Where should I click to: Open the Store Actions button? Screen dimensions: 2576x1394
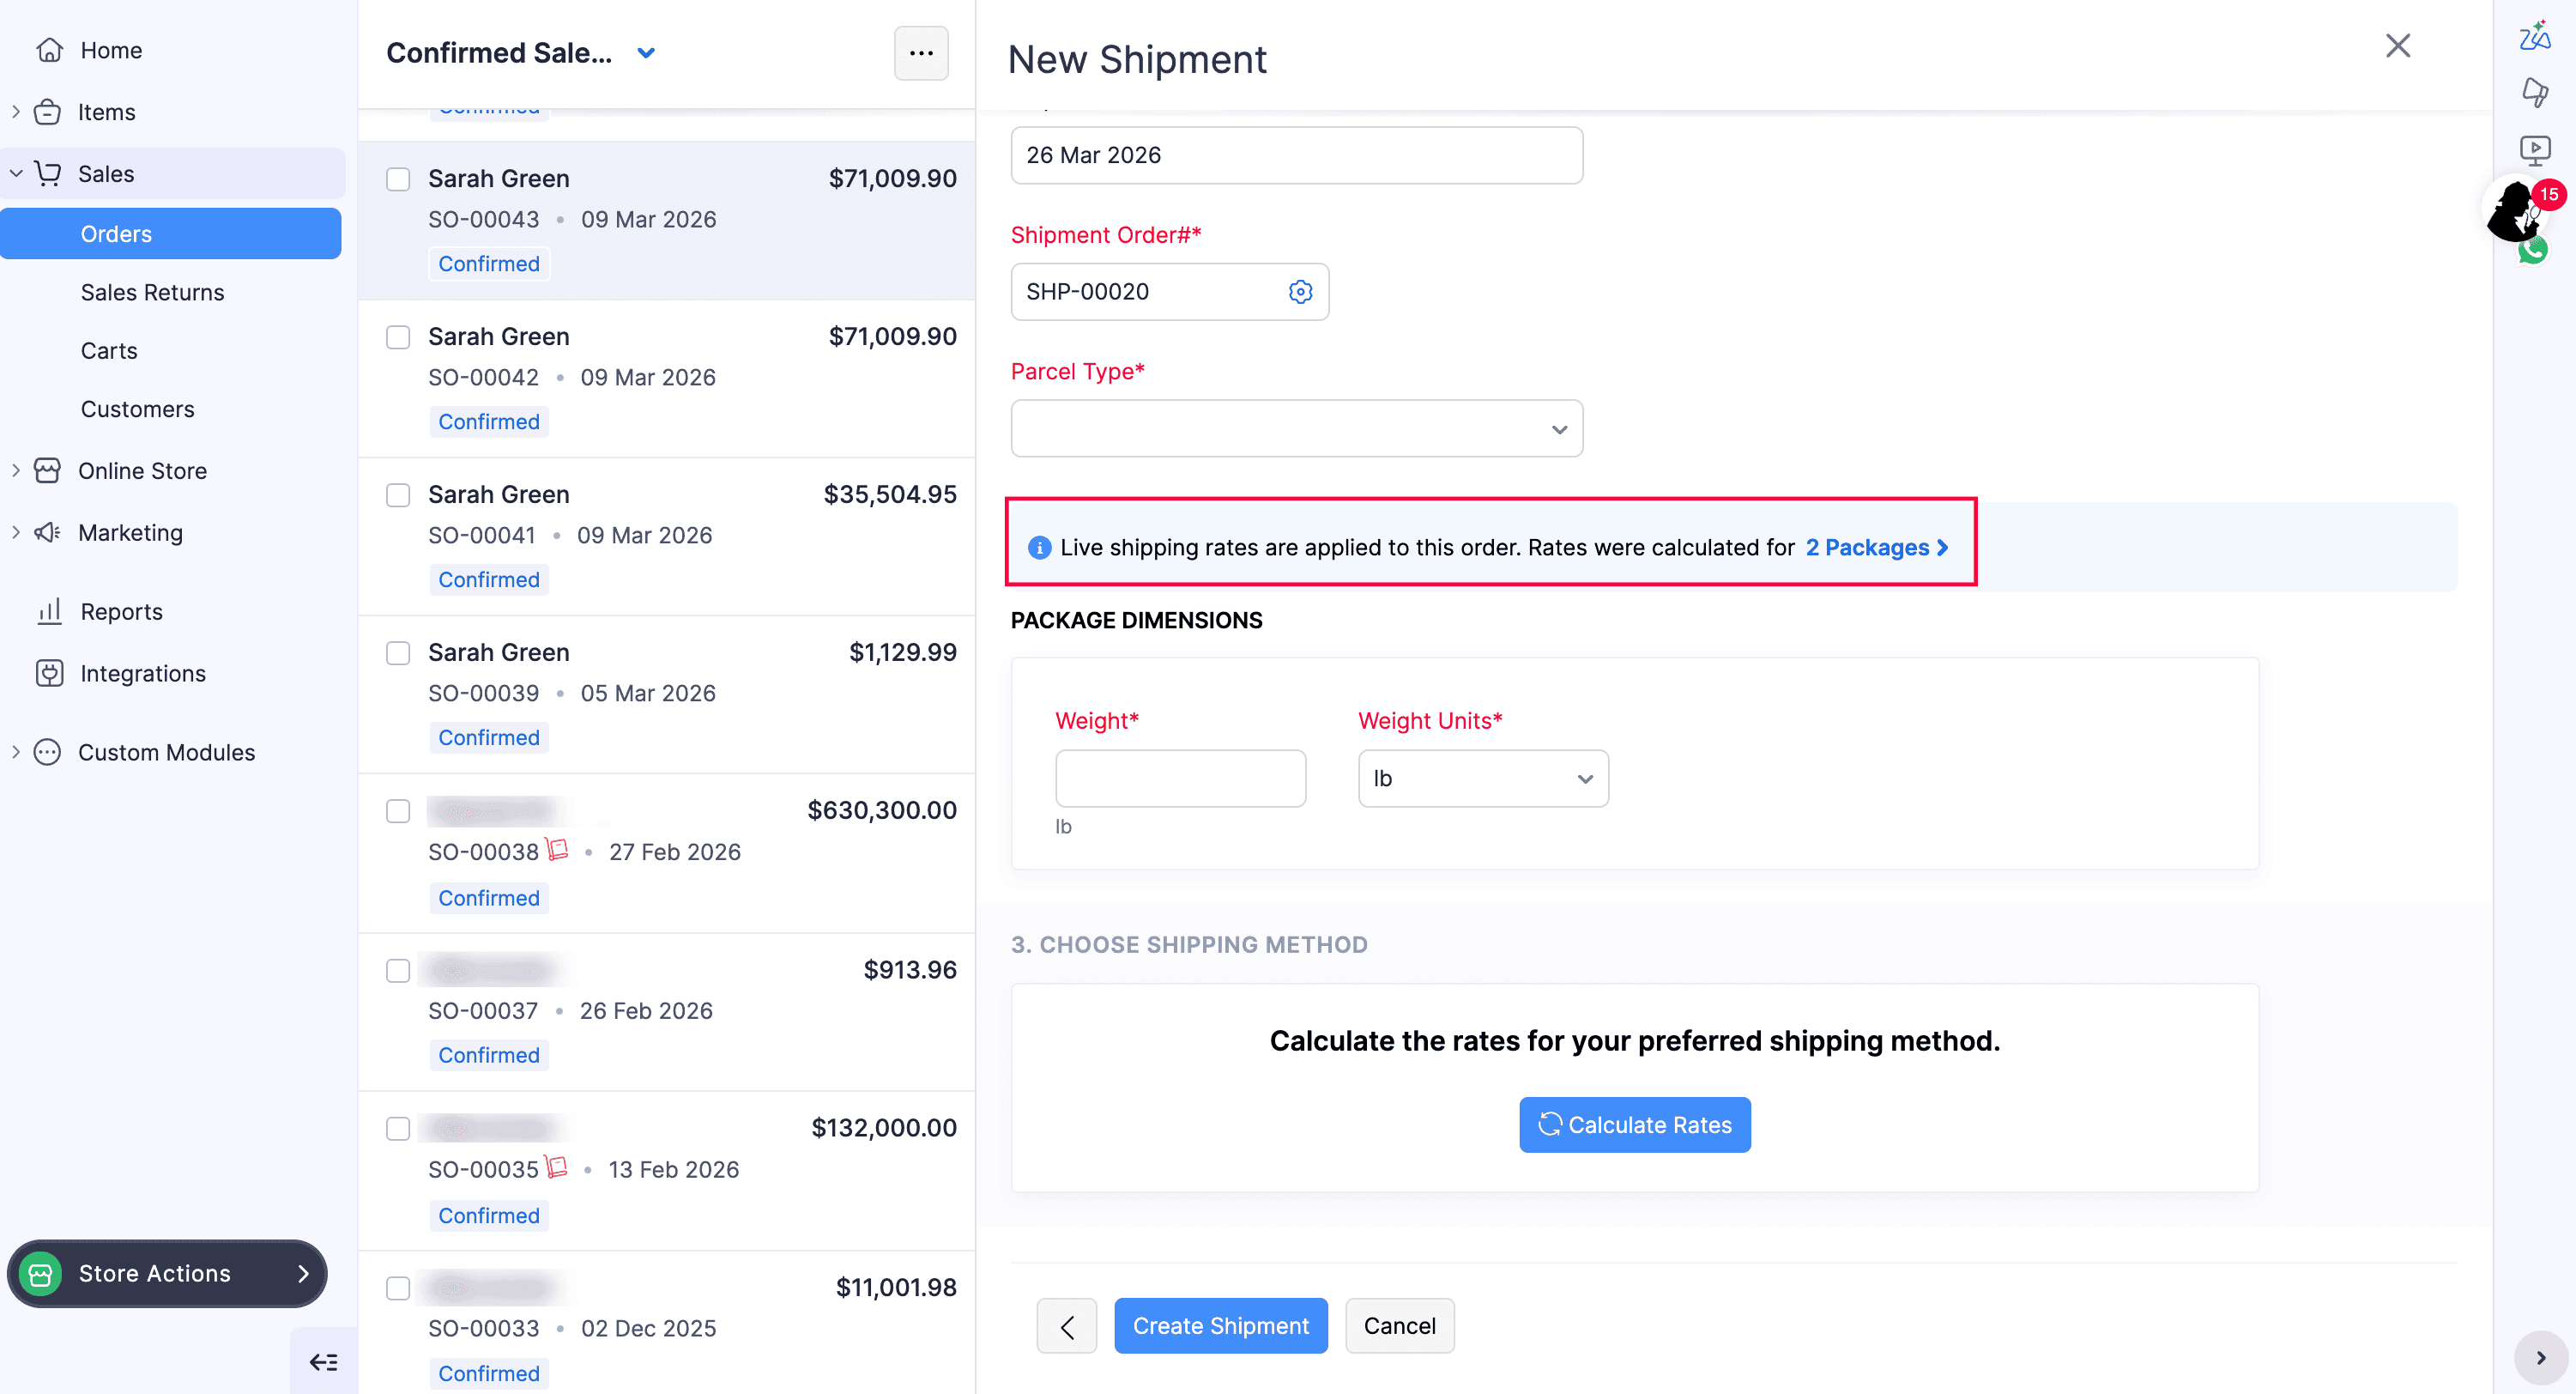[167, 1274]
